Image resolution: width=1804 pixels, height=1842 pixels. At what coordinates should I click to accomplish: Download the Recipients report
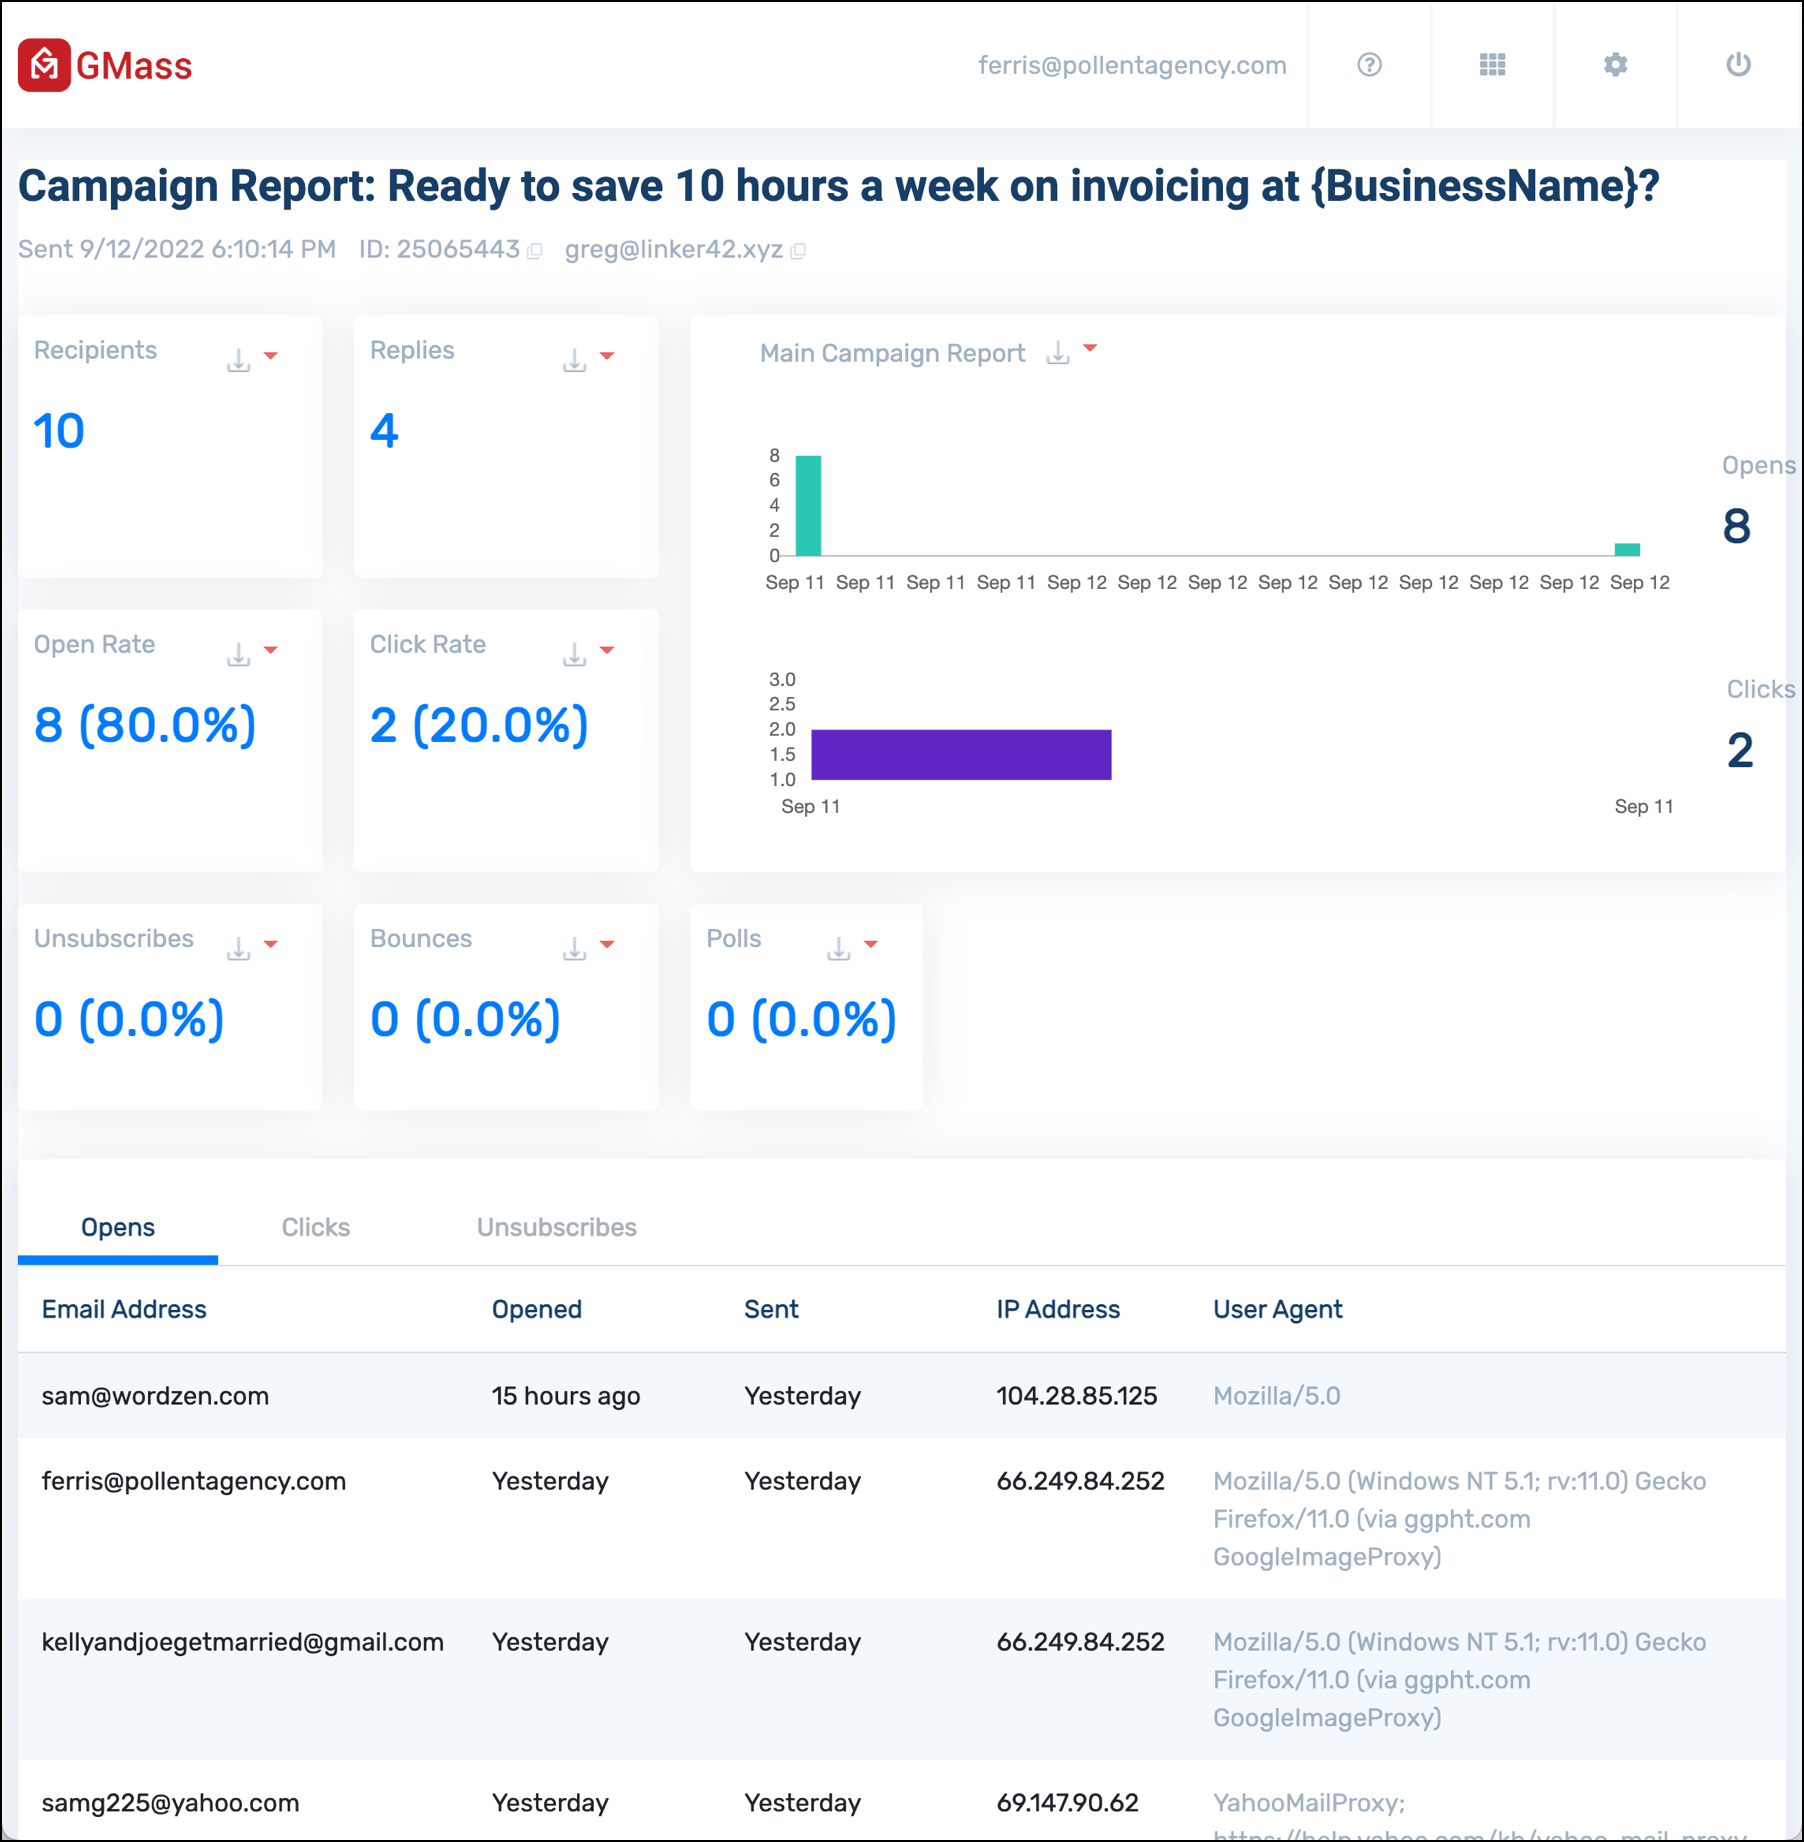238,360
